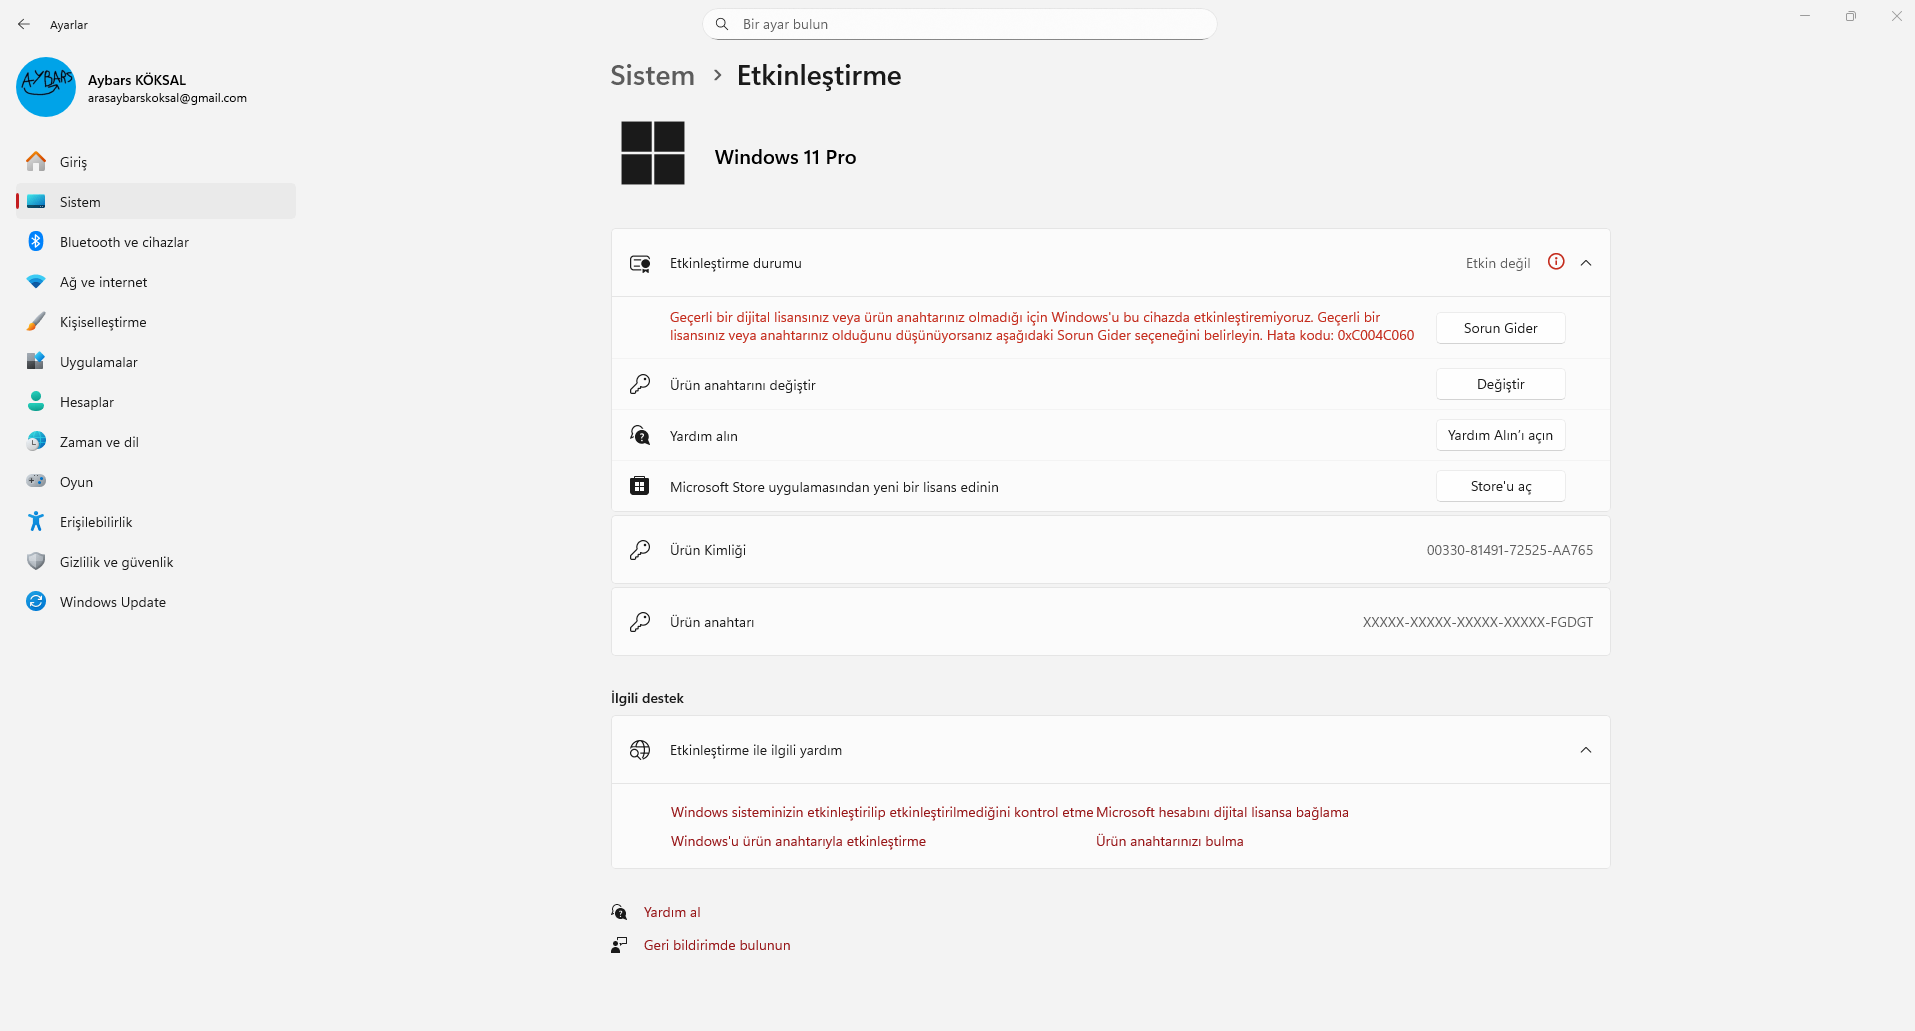The height and width of the screenshot is (1031, 1915).
Task: Open link about checking Windows activation status
Action: (882, 812)
